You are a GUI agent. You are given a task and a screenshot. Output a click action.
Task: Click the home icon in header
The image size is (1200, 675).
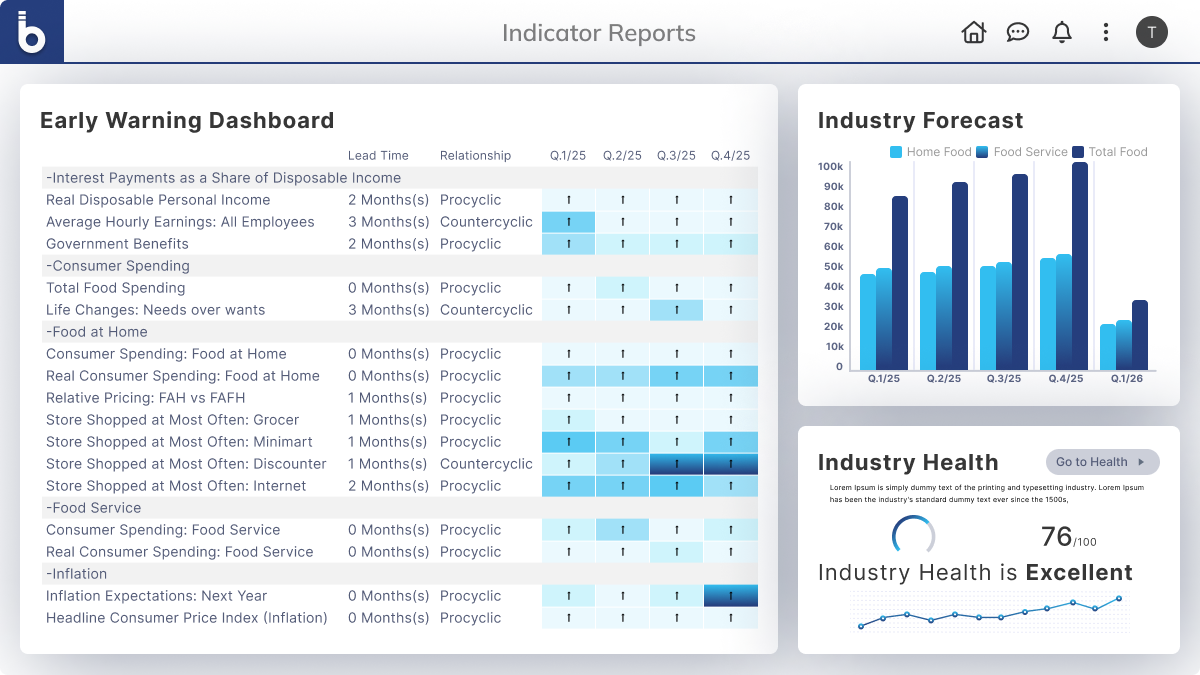point(973,32)
